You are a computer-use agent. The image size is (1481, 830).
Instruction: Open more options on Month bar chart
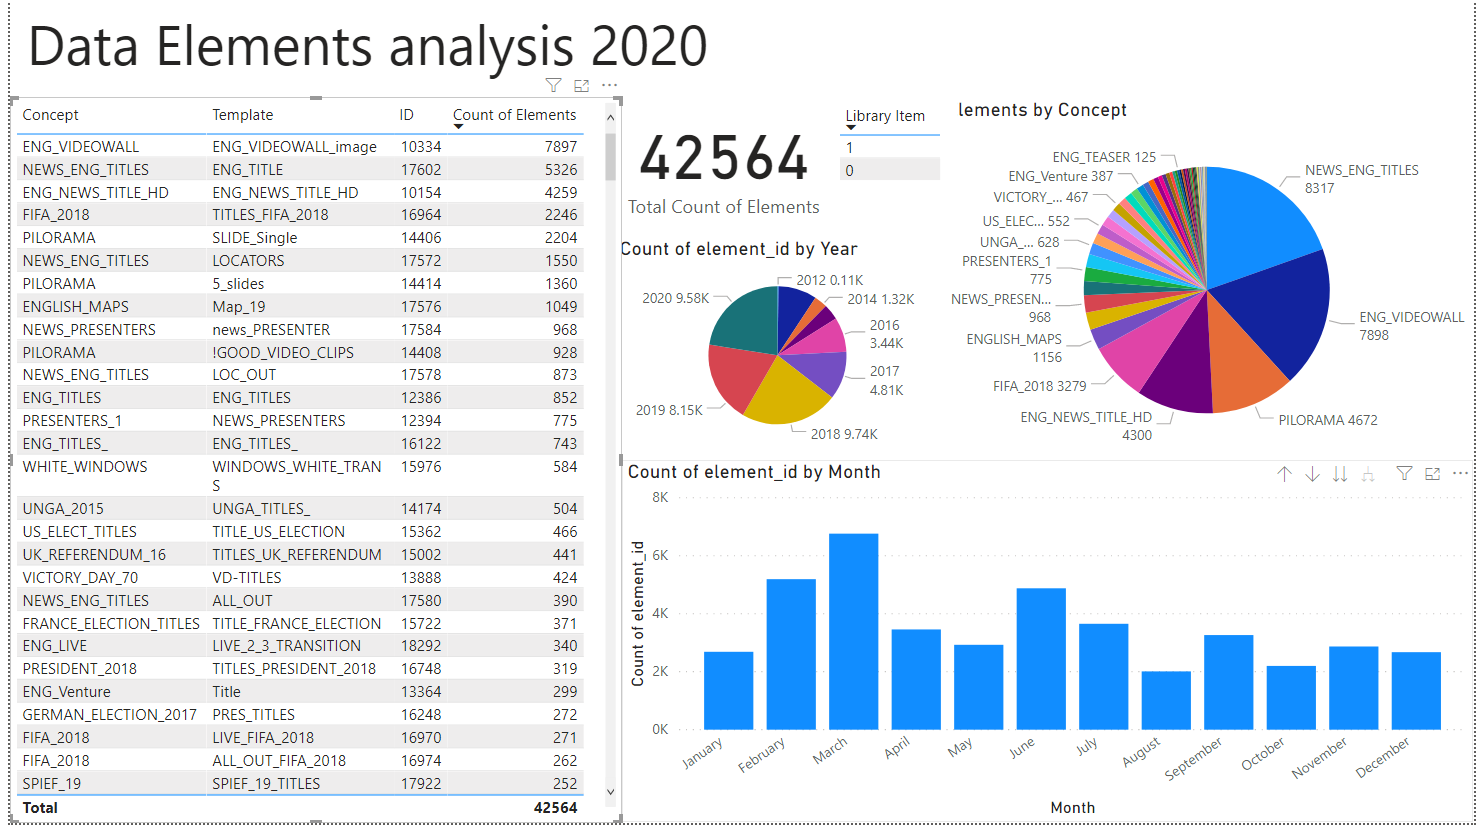click(1460, 474)
